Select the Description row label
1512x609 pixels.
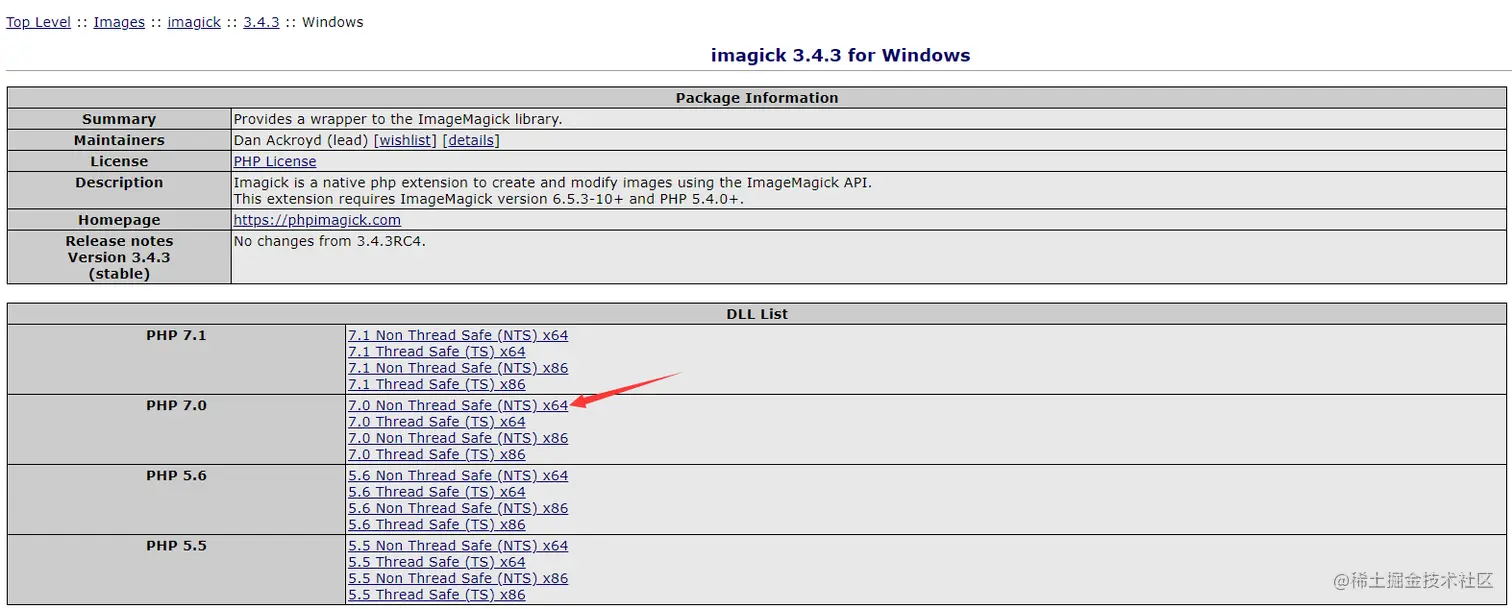[x=119, y=182]
